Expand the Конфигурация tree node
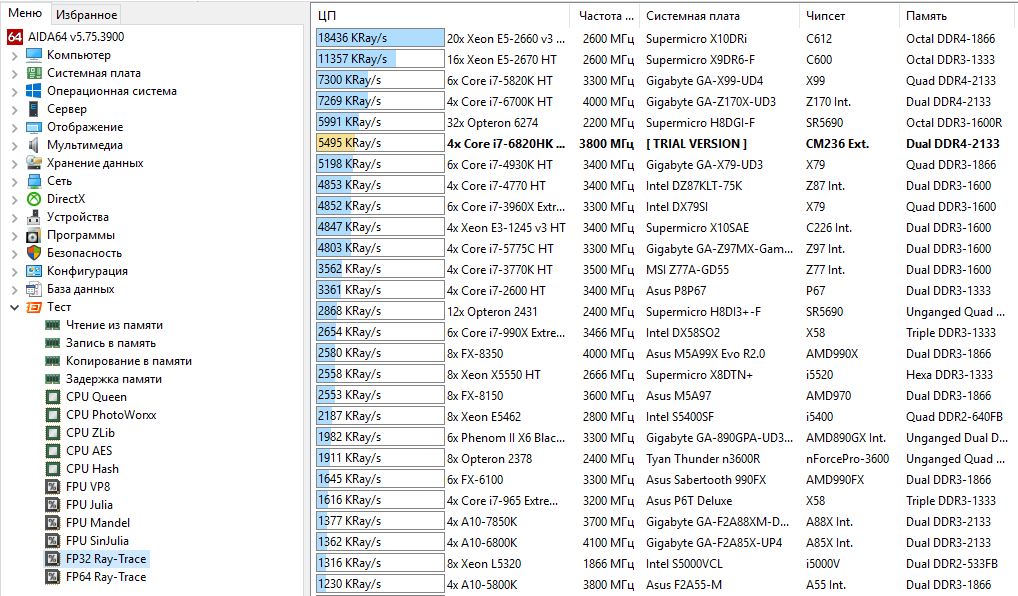 pyautogui.click(x=14, y=271)
